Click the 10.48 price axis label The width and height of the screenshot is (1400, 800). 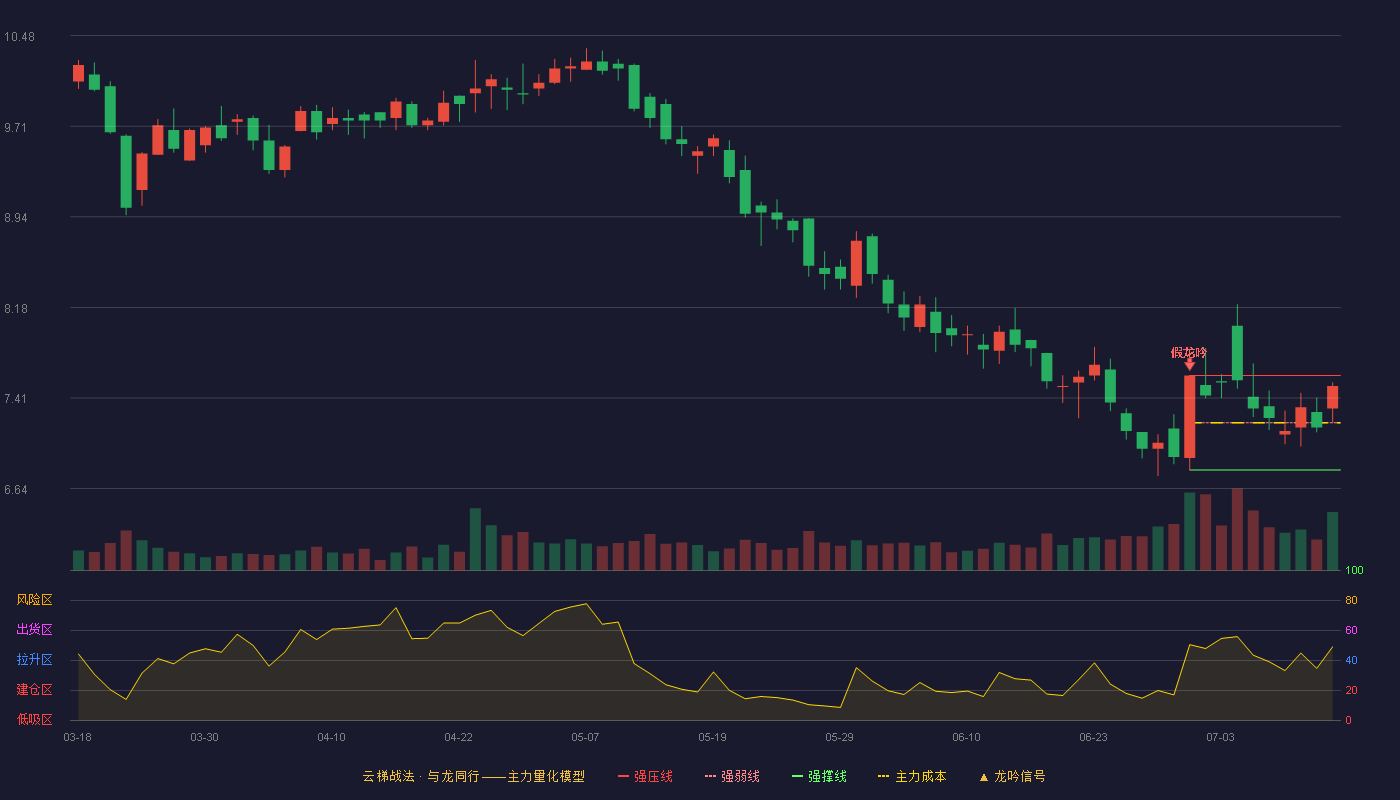click(19, 37)
